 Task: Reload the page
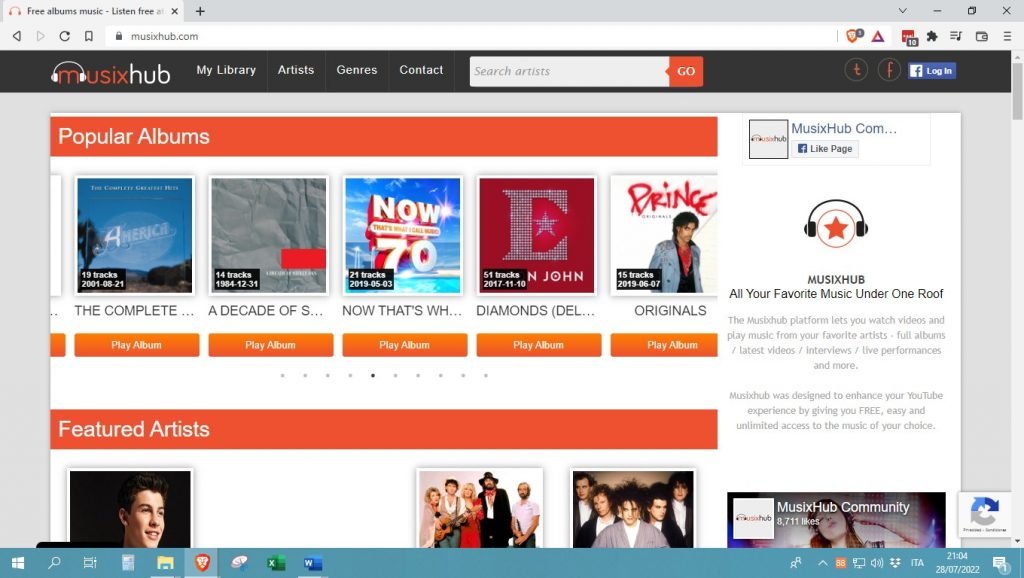point(65,36)
